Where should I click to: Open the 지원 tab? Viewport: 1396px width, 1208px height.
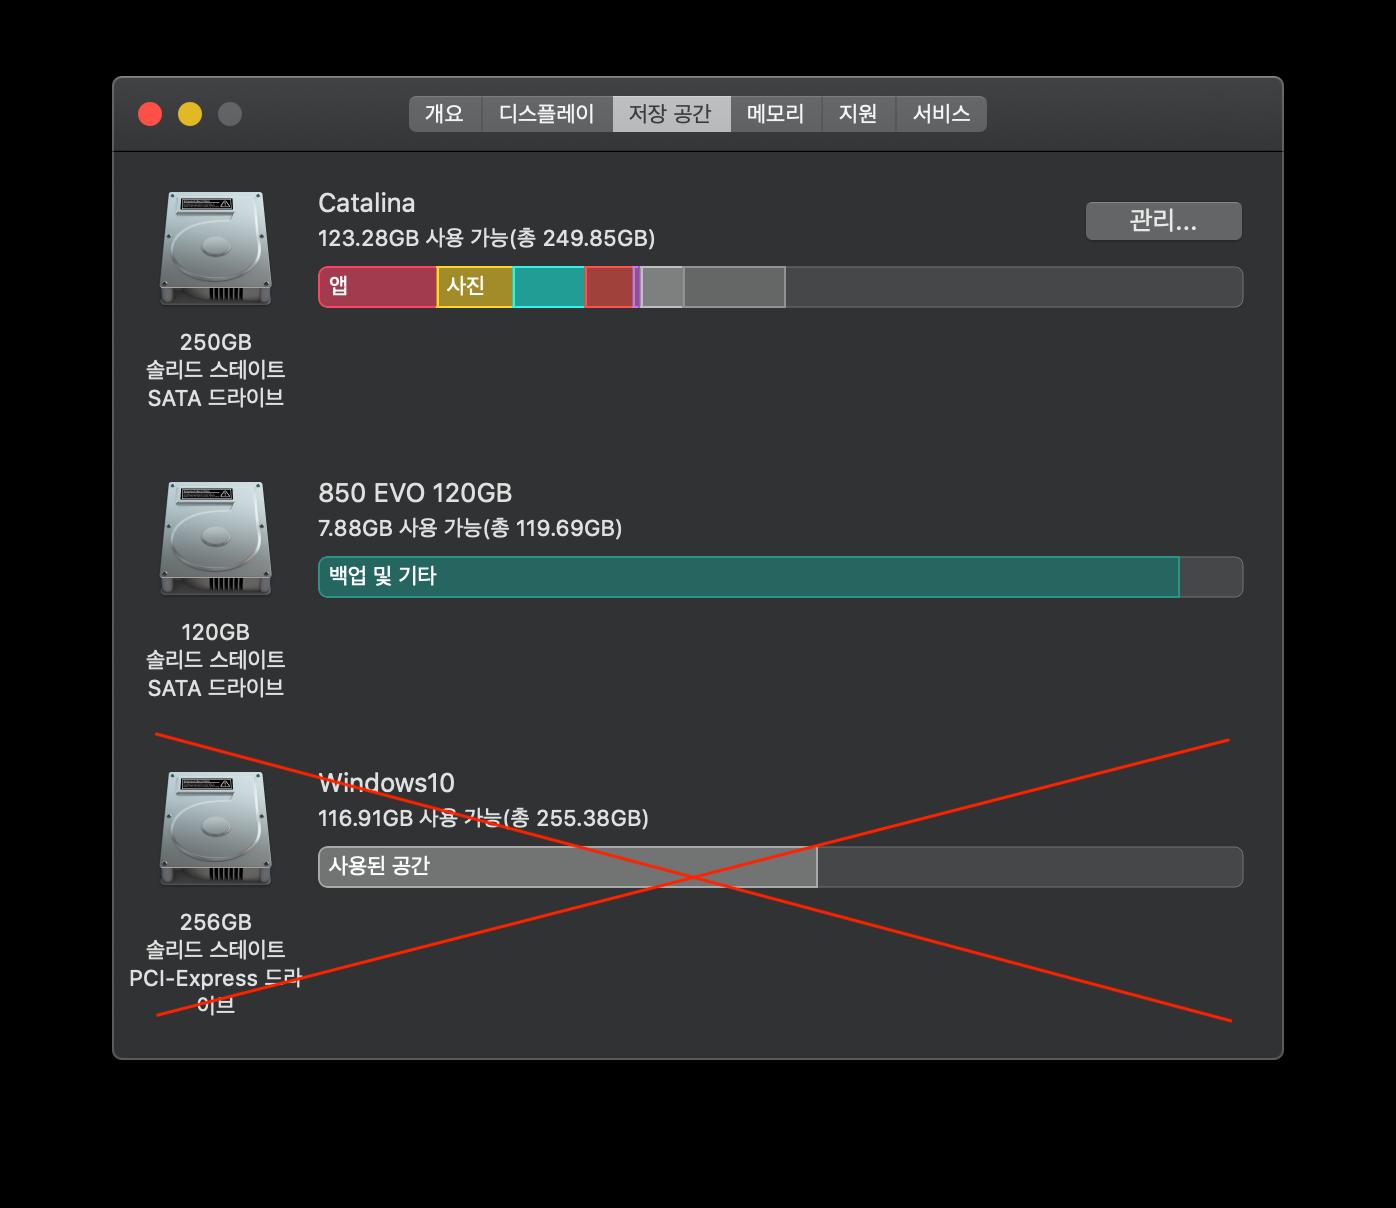point(859,114)
